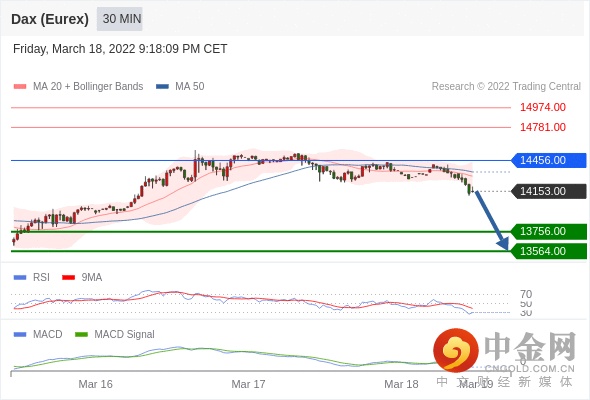Click the MA 50 legend label
This screenshot has height=400, width=590.
[x=190, y=87]
